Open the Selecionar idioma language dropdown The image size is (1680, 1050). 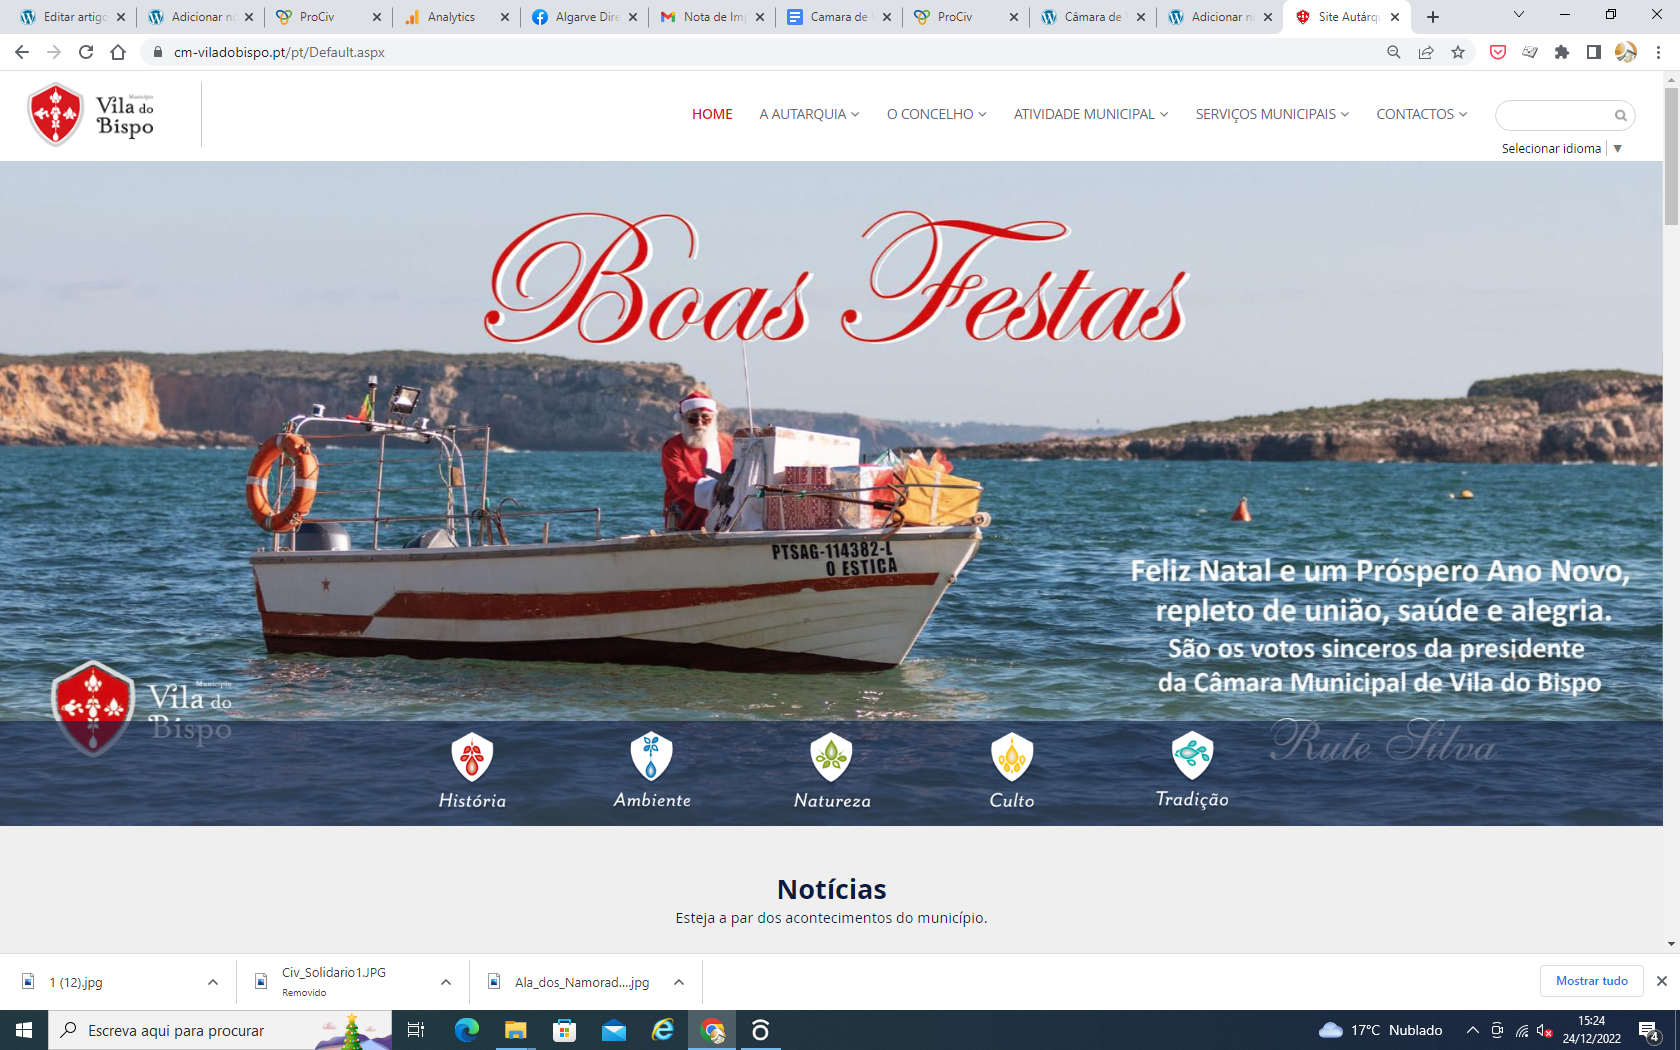tap(1560, 148)
